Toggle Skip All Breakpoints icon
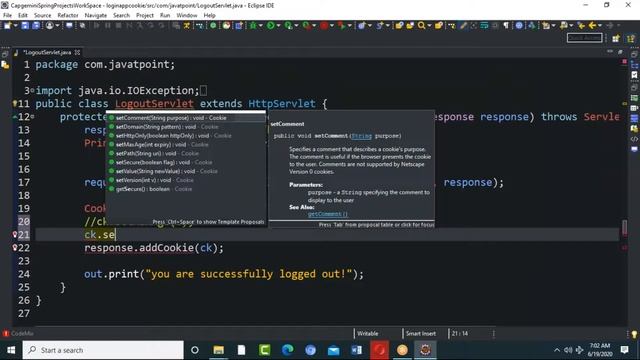Viewport: 640px width, 360px height. tap(82, 25)
